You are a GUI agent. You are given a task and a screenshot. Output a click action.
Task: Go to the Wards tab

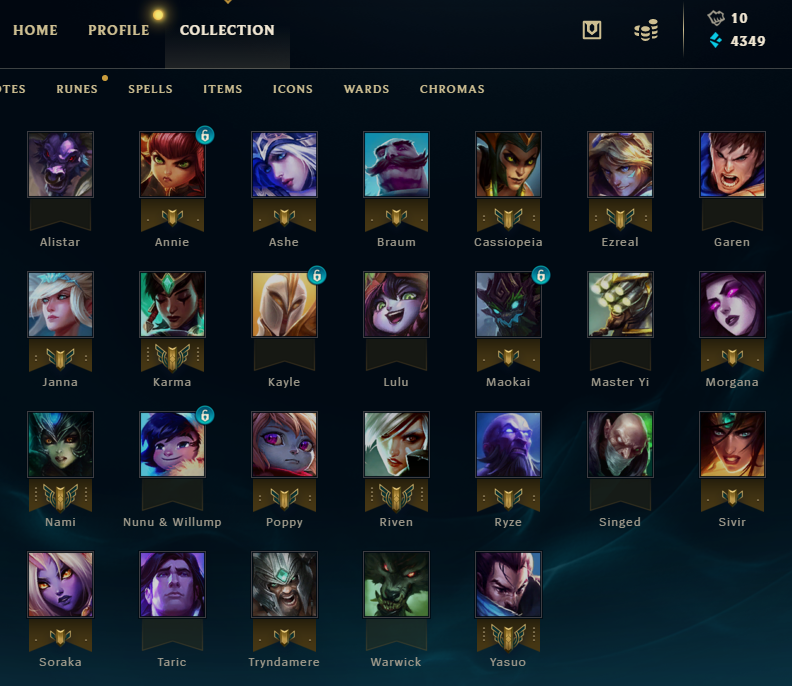click(366, 89)
